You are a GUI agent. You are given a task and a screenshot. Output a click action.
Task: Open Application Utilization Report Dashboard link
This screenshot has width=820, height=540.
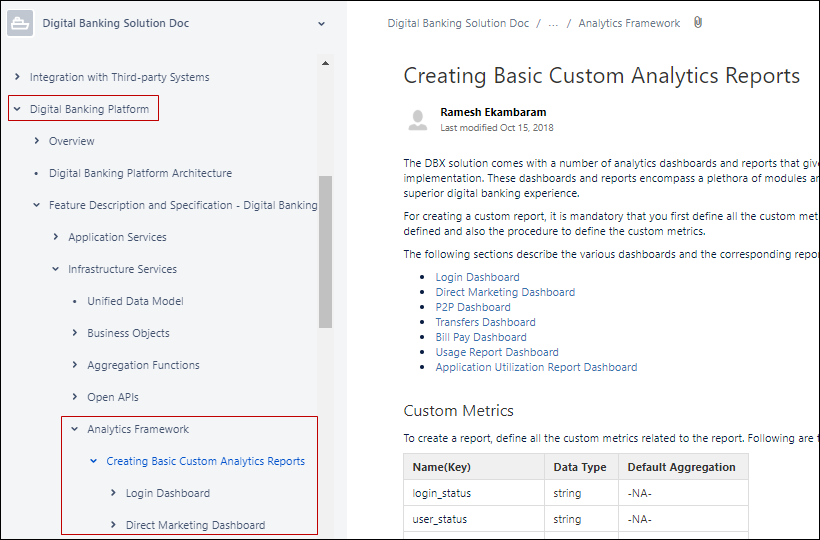(536, 367)
